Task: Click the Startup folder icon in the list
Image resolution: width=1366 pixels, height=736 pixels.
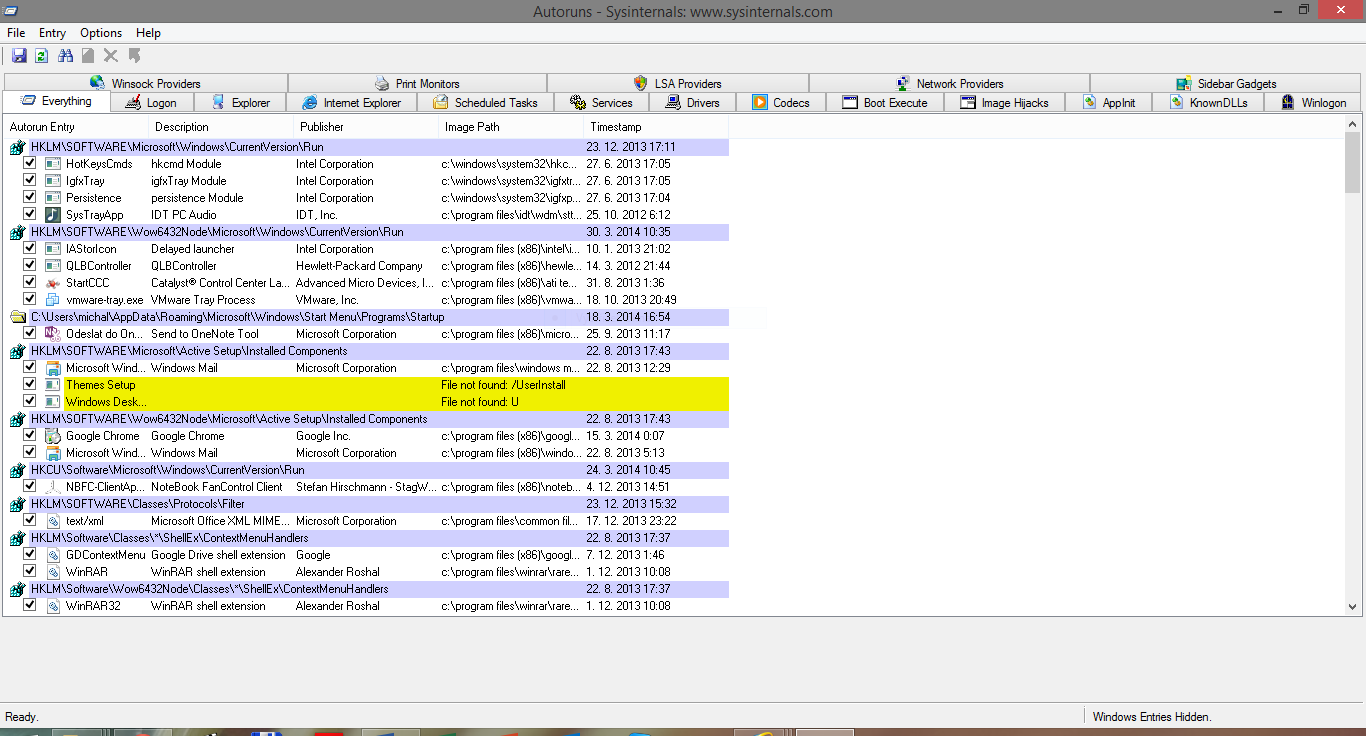Action: [x=17, y=316]
